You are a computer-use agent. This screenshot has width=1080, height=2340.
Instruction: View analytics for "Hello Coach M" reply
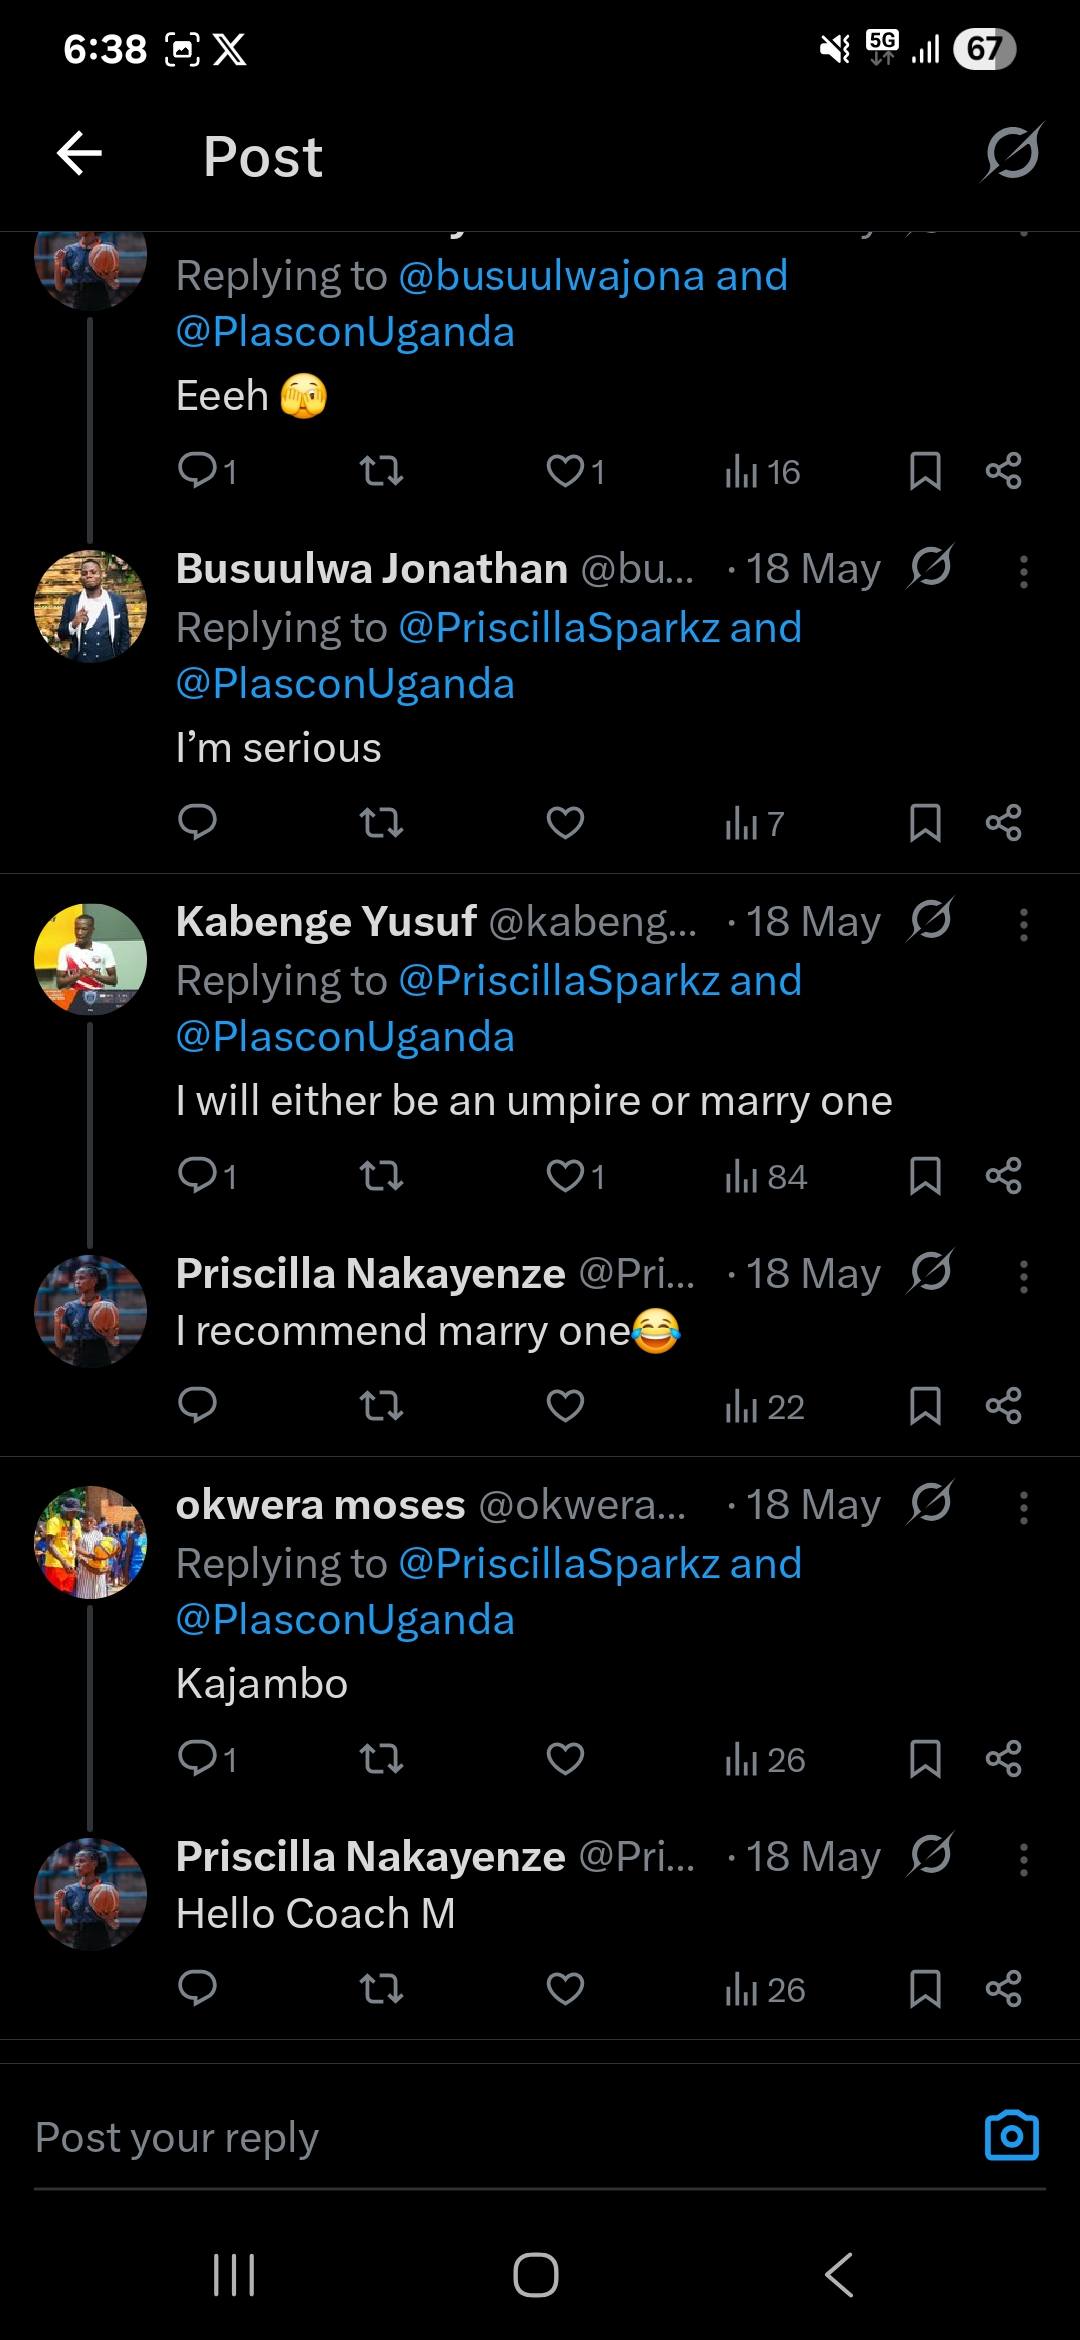(765, 1989)
